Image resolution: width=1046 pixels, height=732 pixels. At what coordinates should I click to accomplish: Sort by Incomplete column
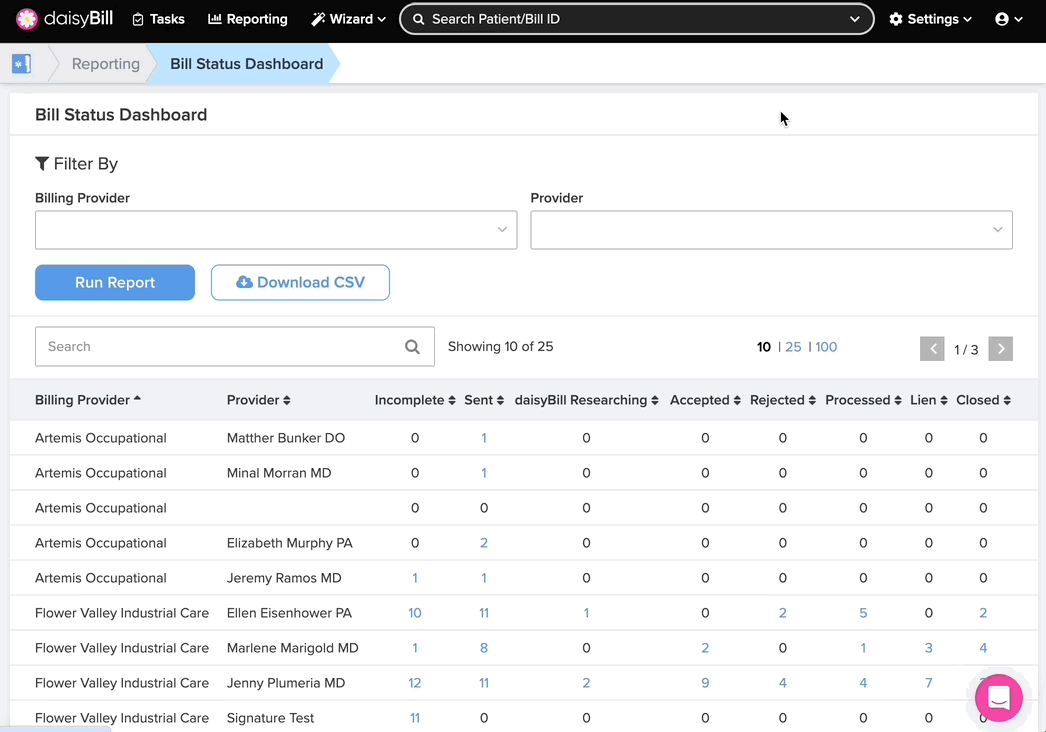pyautogui.click(x=415, y=400)
